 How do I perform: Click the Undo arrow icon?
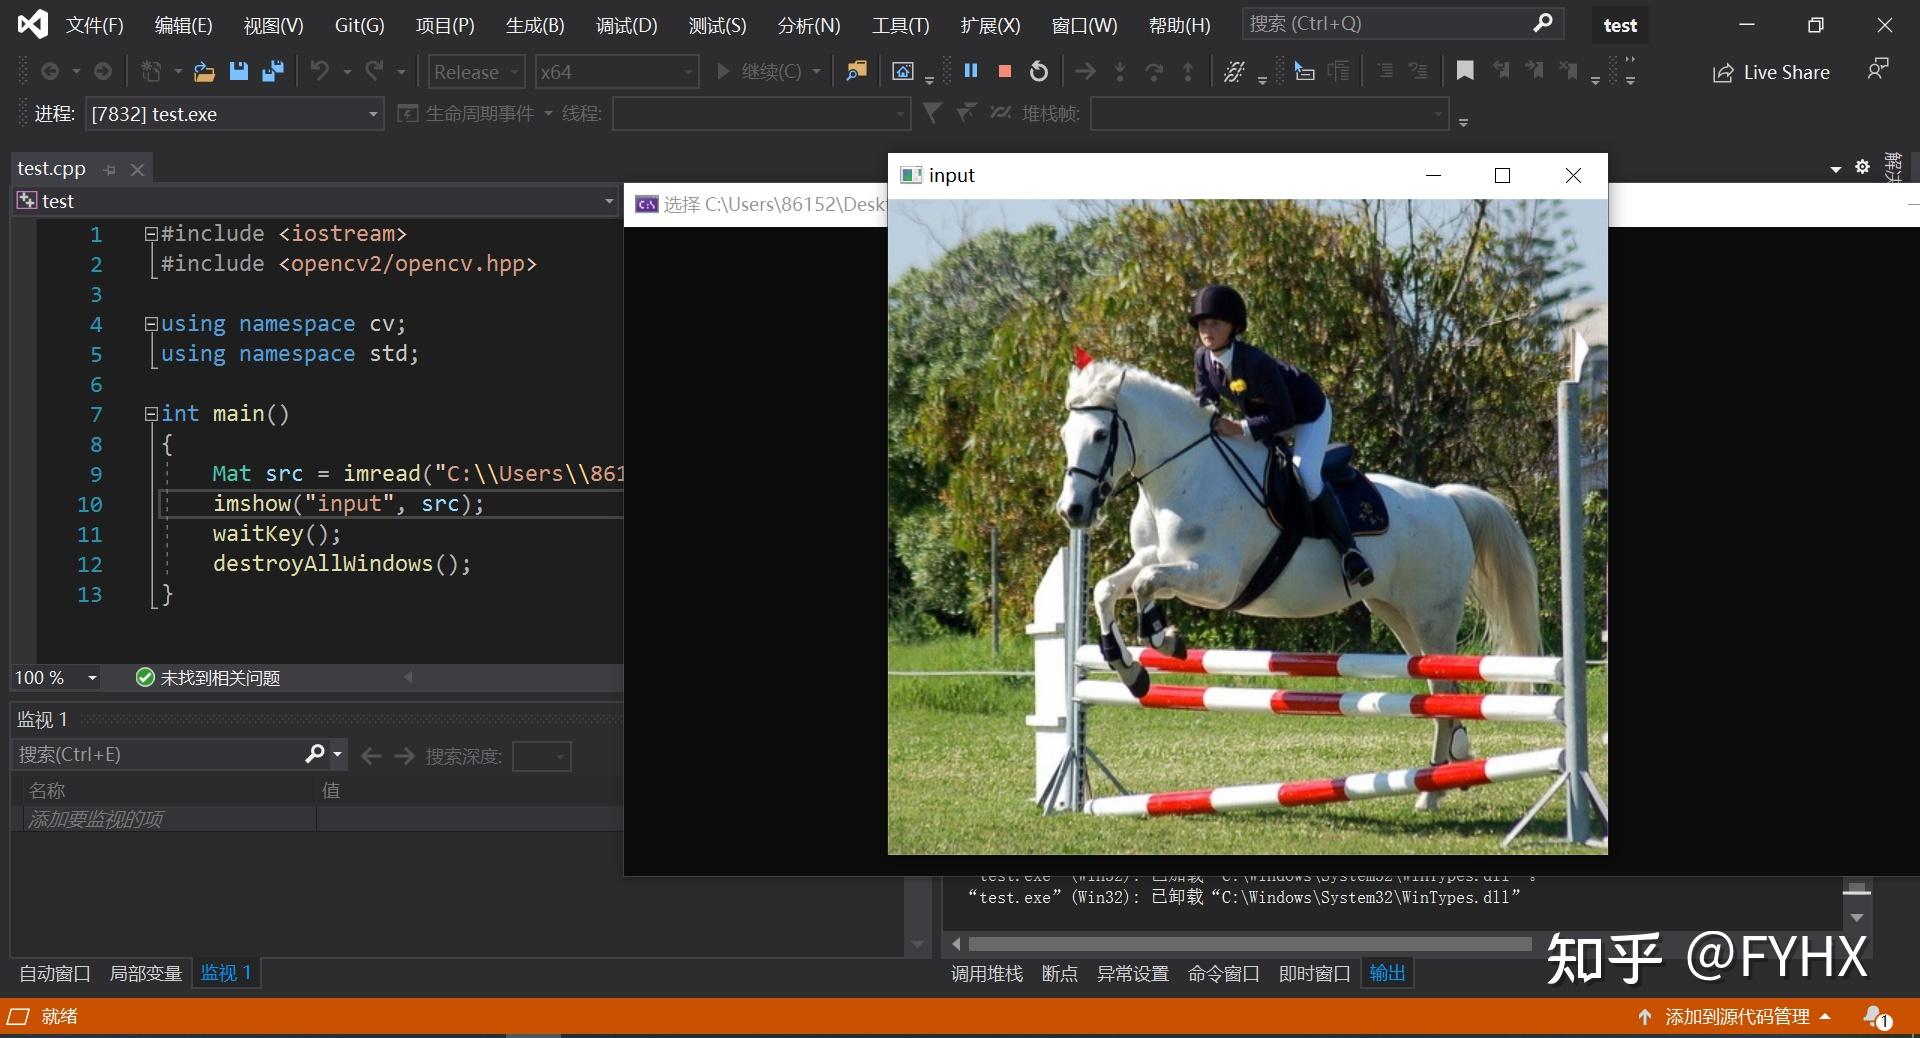tap(320, 71)
